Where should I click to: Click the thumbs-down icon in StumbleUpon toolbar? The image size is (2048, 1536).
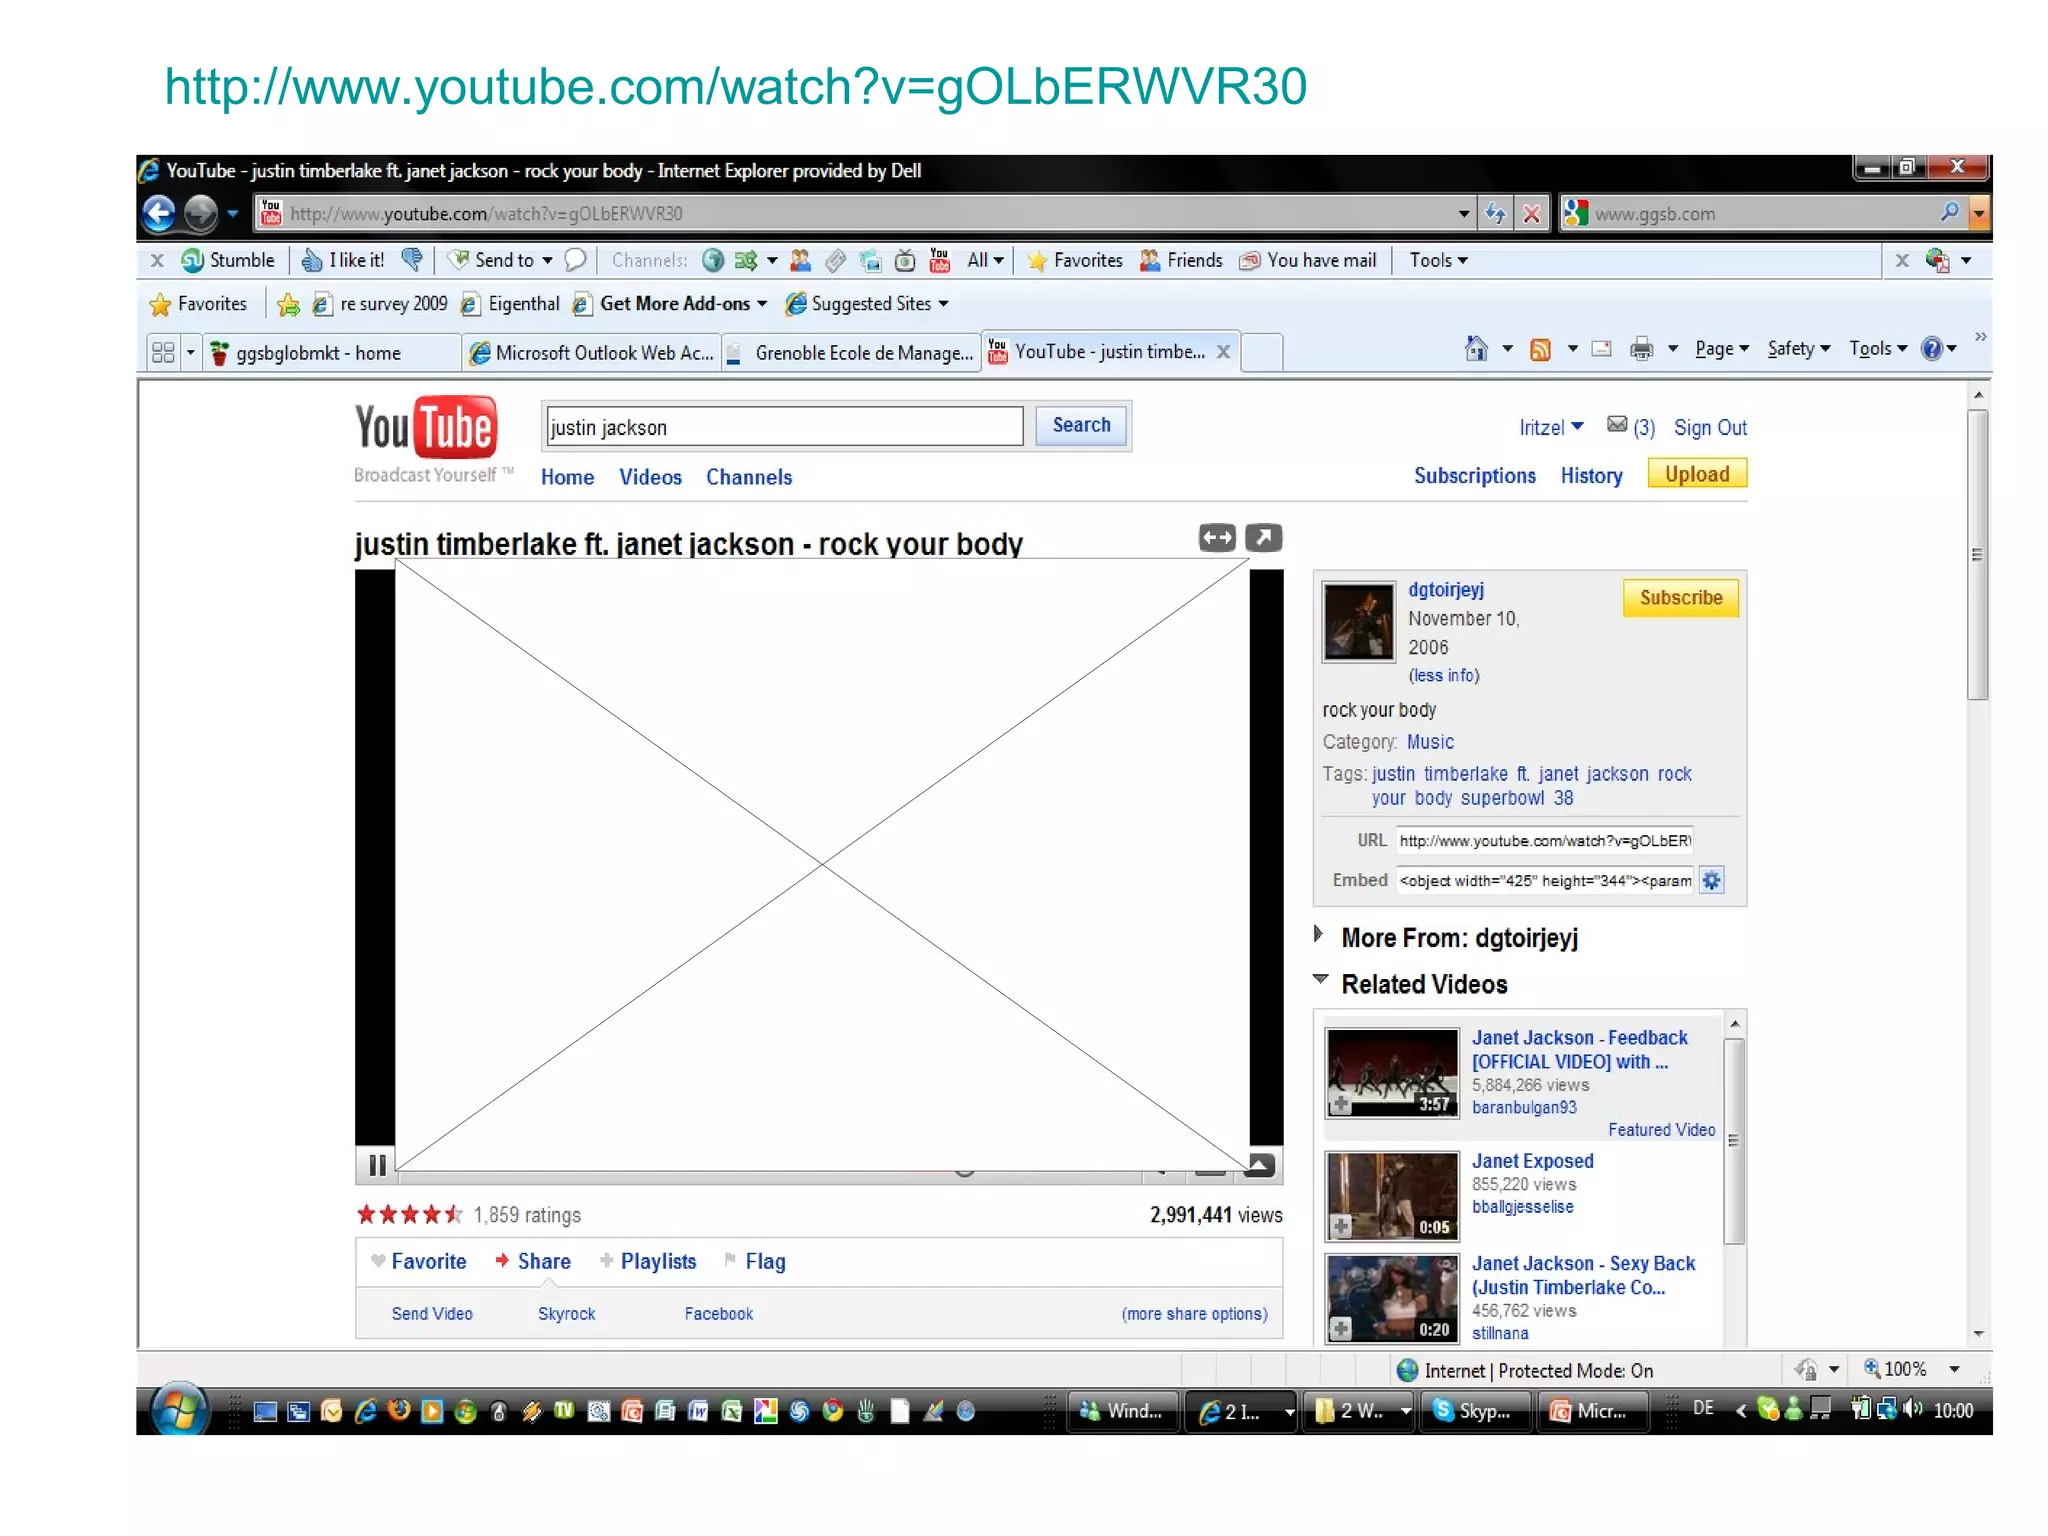coord(411,260)
